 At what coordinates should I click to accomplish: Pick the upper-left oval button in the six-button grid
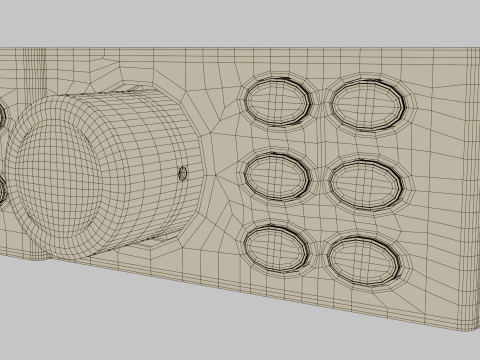[277, 102]
